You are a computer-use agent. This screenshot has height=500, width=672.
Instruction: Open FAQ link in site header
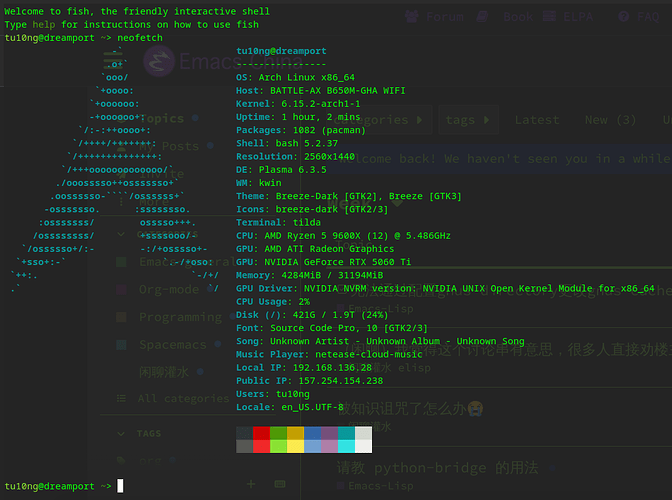pyautogui.click(x=648, y=17)
